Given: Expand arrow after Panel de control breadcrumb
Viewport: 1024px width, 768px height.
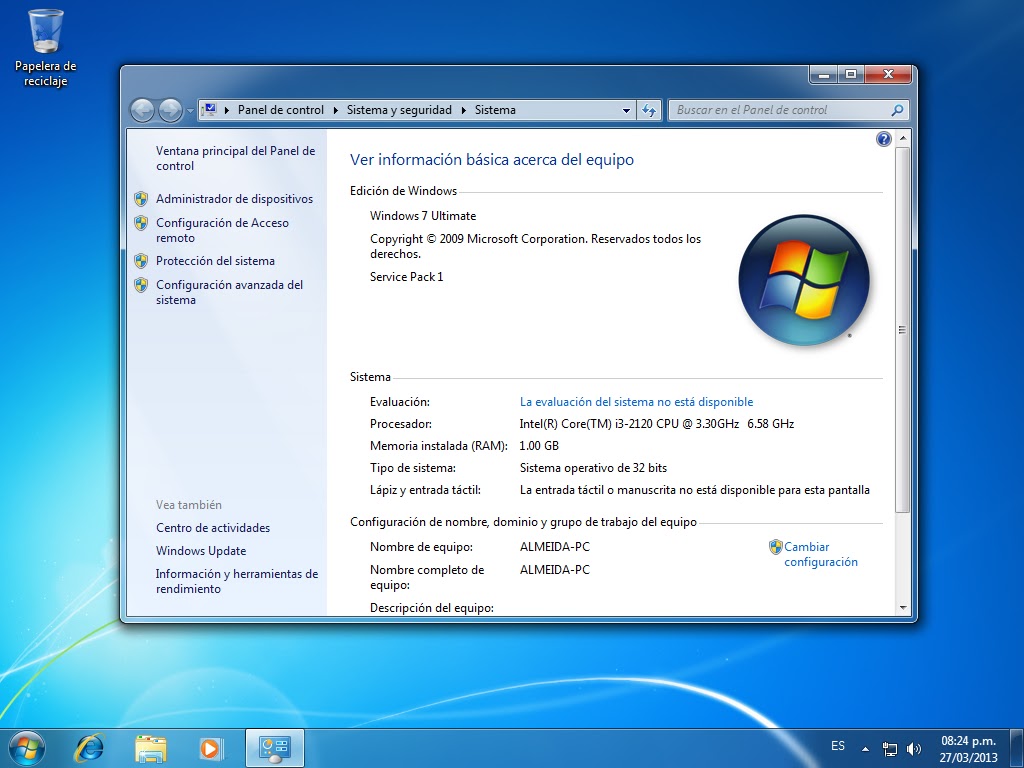Looking at the screenshot, I should coord(335,110).
